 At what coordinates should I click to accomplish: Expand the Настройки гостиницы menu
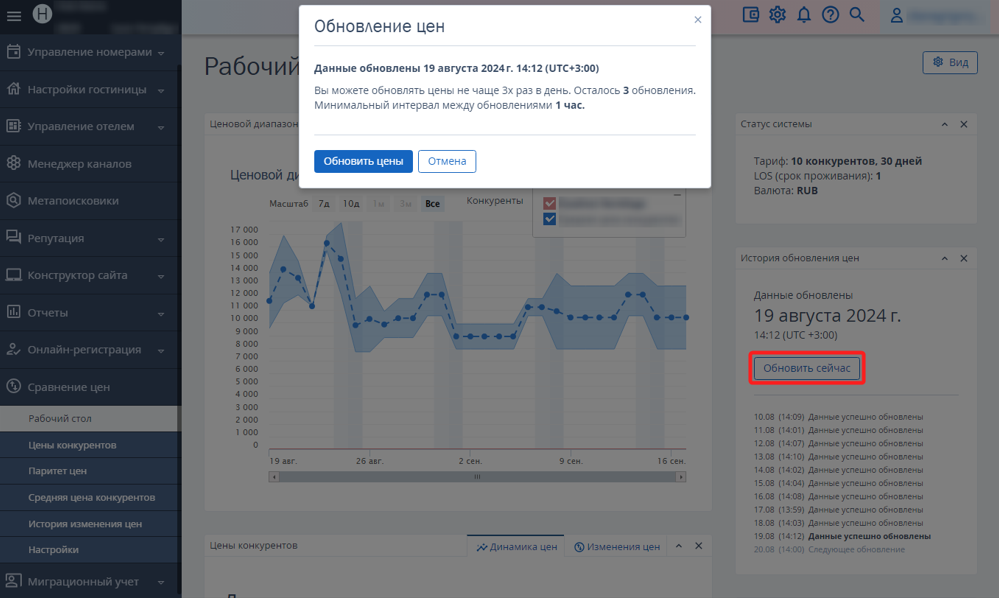(161, 90)
